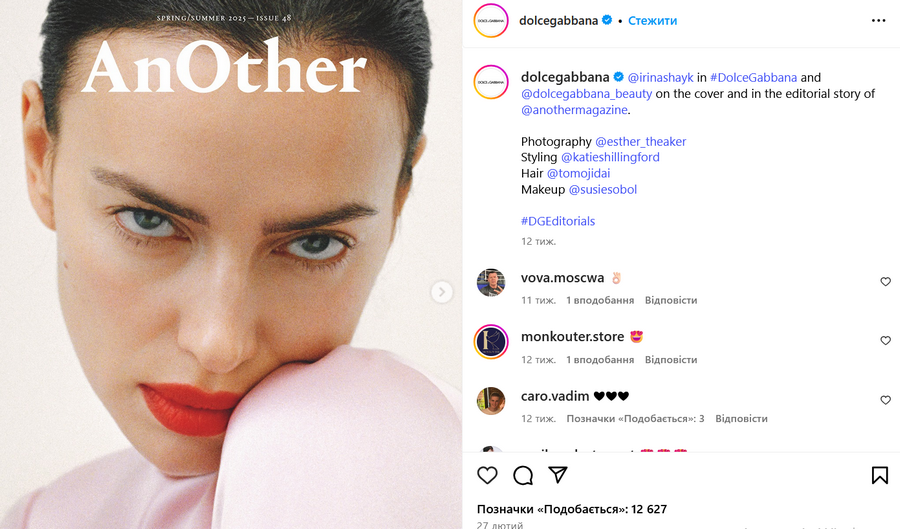Open dolcegabbana profile picture in header
The width and height of the screenshot is (900, 529).
[x=491, y=21]
